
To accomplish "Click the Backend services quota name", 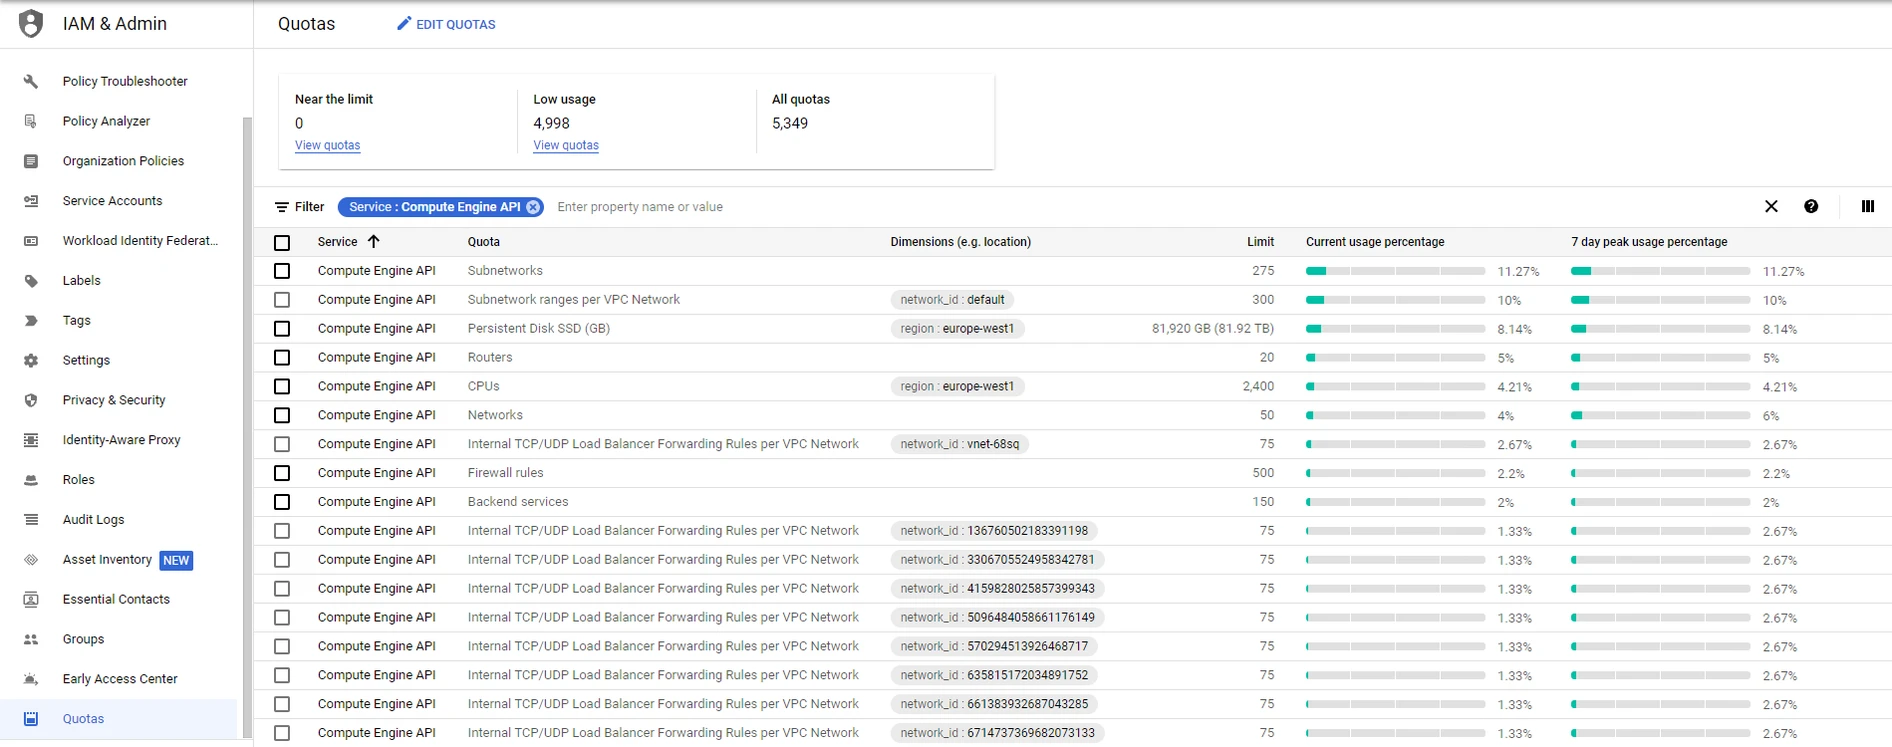I will click(518, 502).
